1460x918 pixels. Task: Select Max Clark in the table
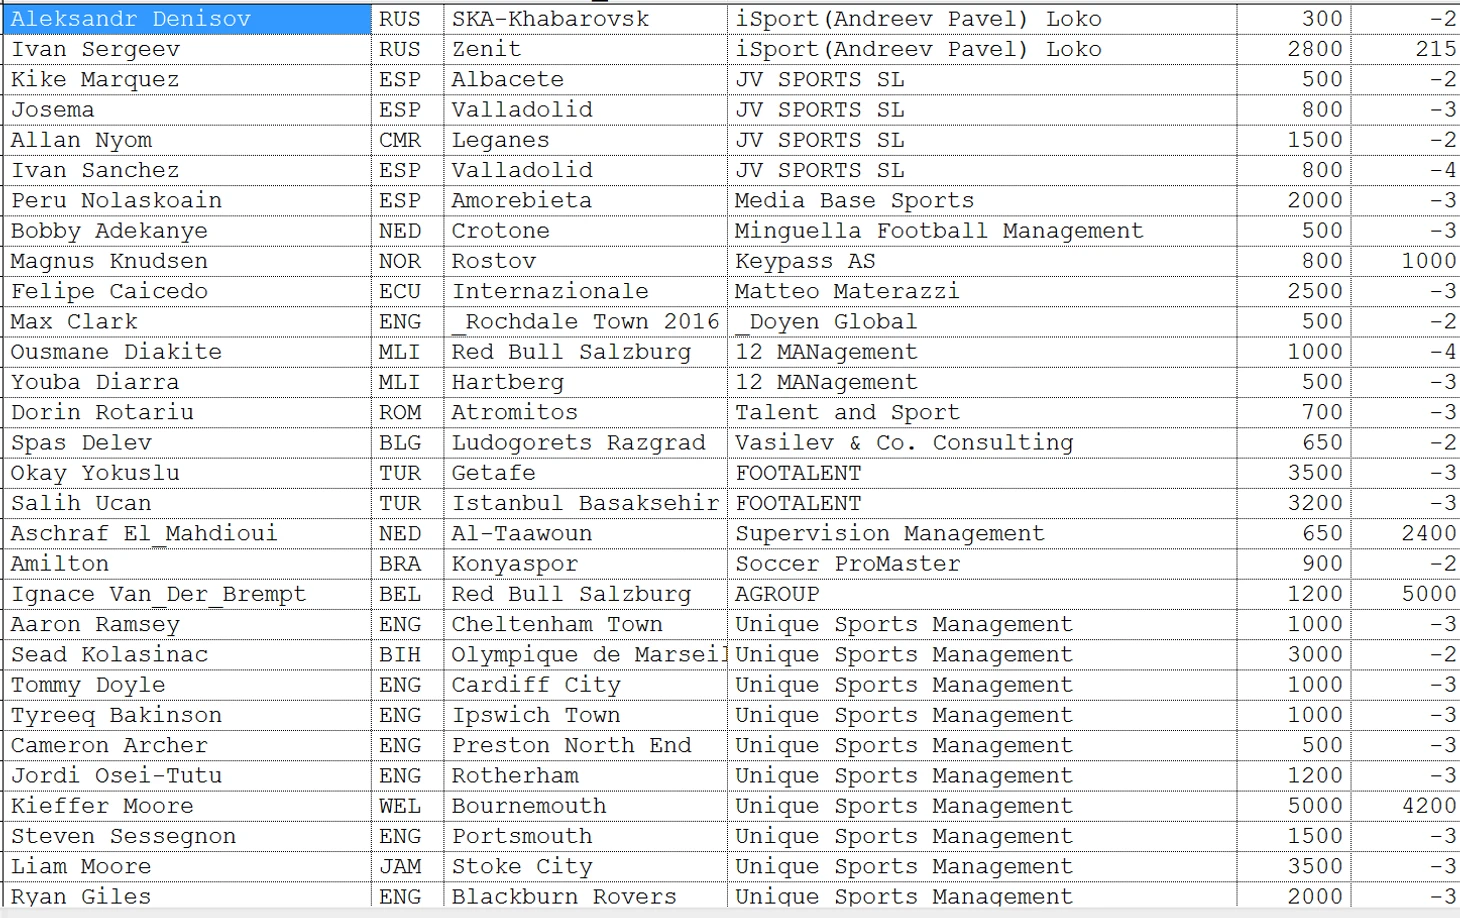(x=187, y=321)
